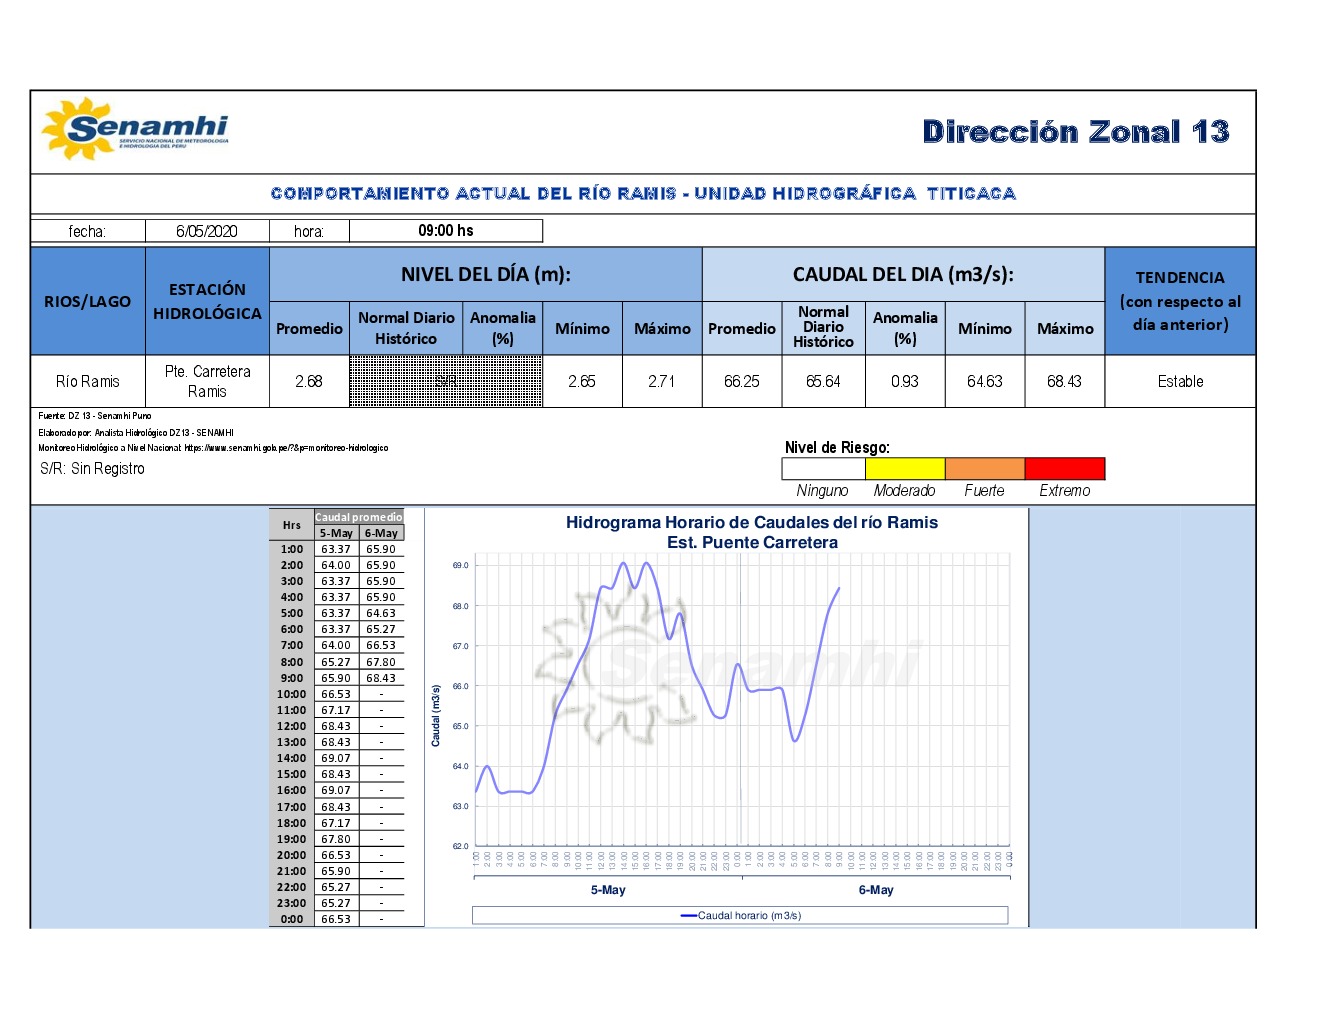This screenshot has width=1320, height=1020.
Task: Select the red Extremo risk swatch
Action: tap(1064, 468)
